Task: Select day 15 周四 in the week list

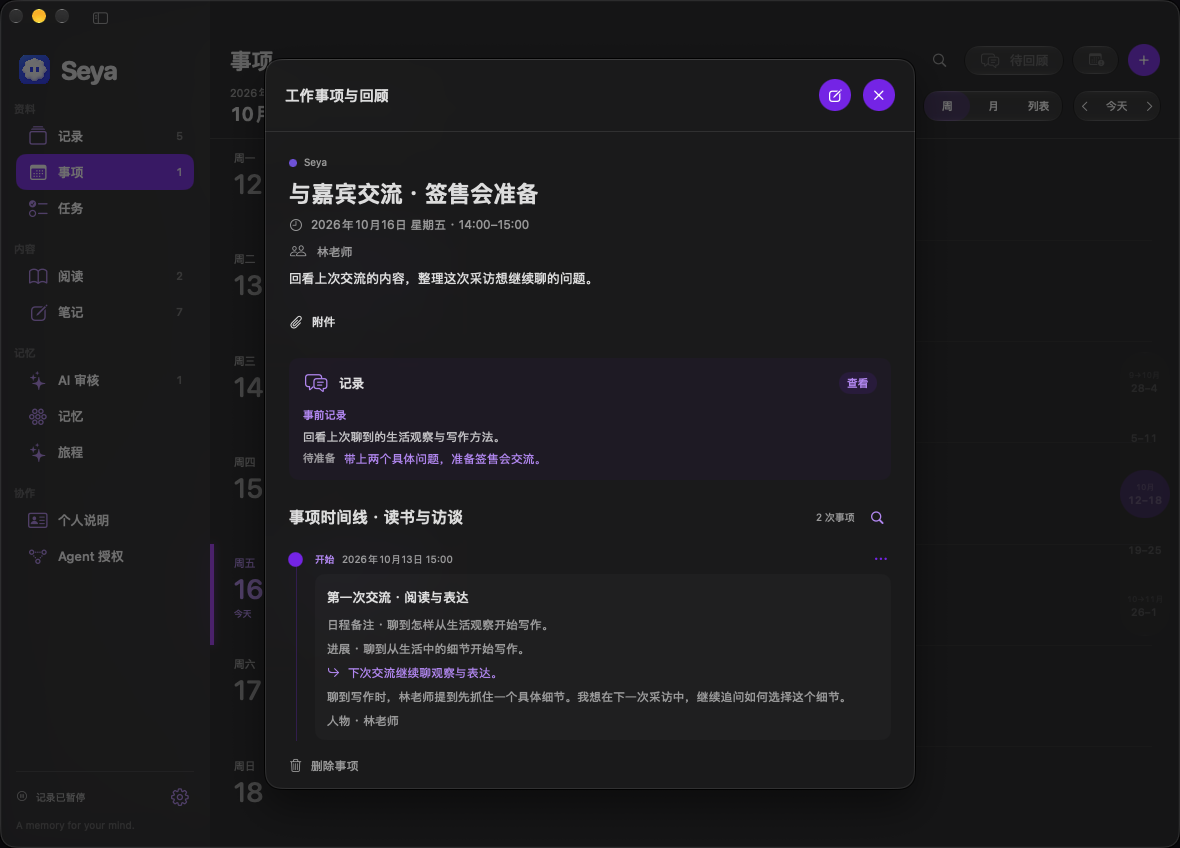Action: click(x=247, y=481)
